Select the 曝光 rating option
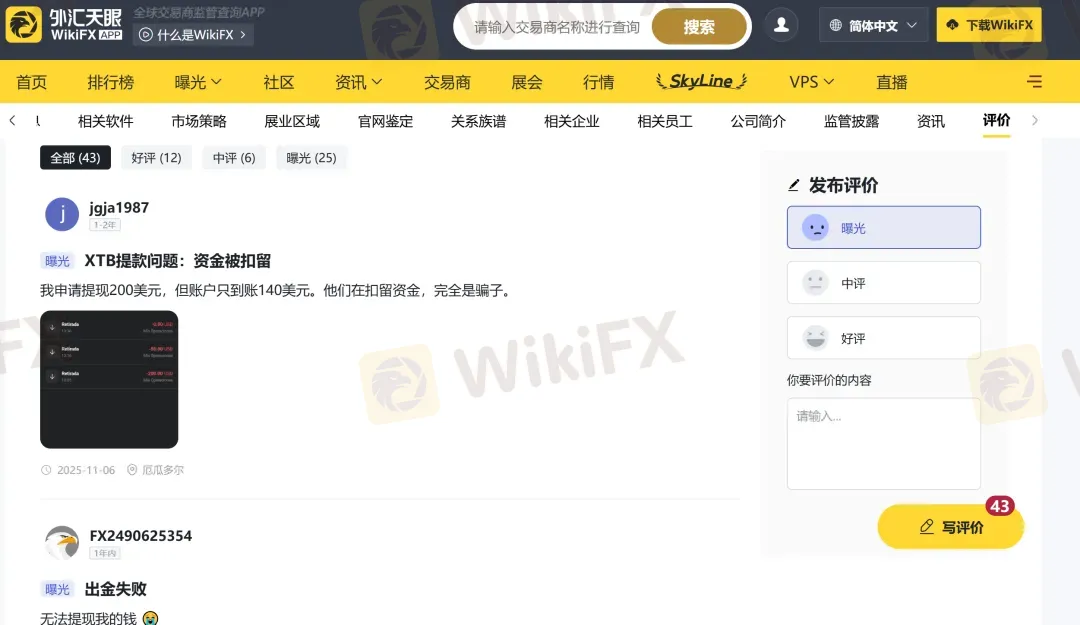Image resolution: width=1080 pixels, height=625 pixels. tap(883, 227)
